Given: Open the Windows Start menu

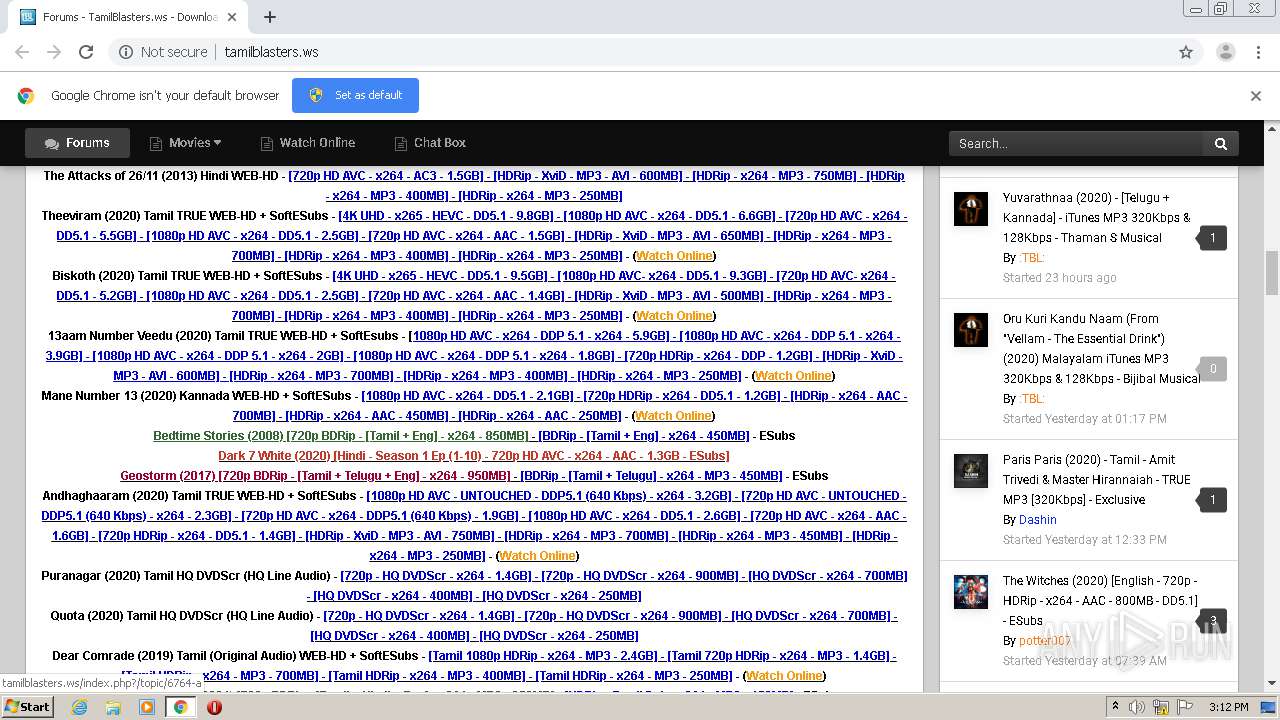Looking at the screenshot, I should tap(27, 706).
